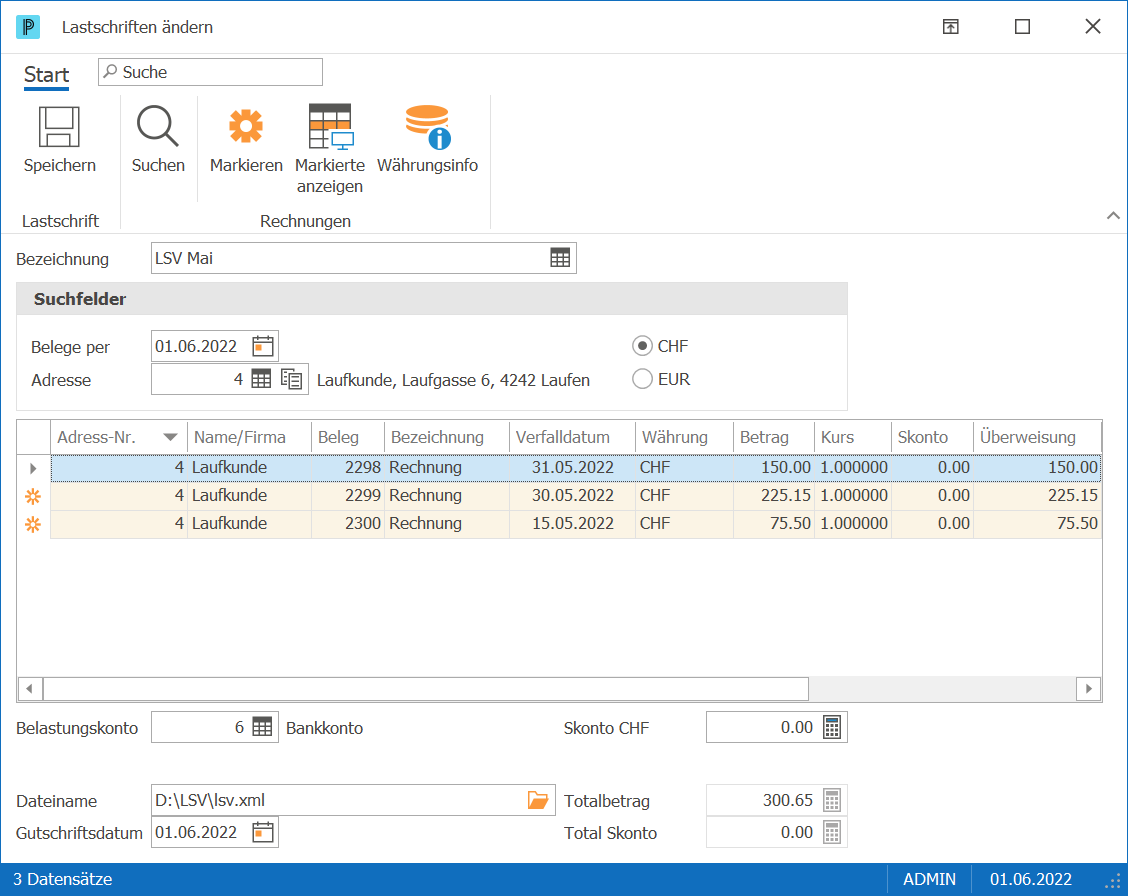
Task: Open the Gutschriftsdatum calendar picker
Action: click(x=263, y=832)
